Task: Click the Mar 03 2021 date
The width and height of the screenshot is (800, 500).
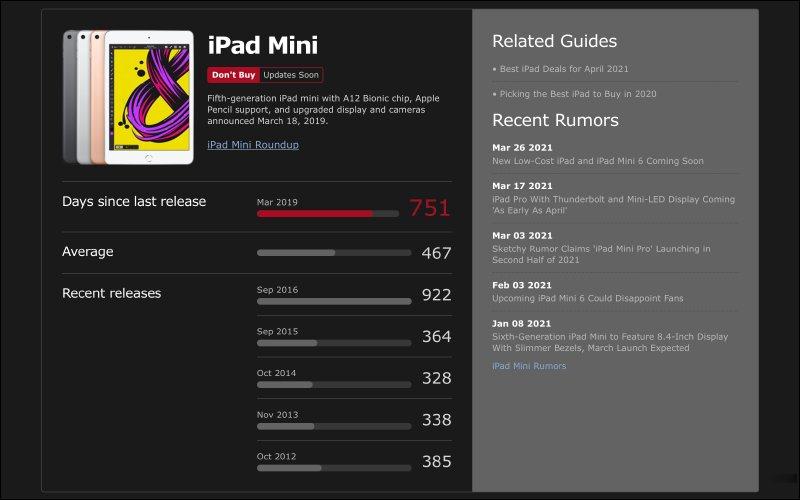Action: 522,236
